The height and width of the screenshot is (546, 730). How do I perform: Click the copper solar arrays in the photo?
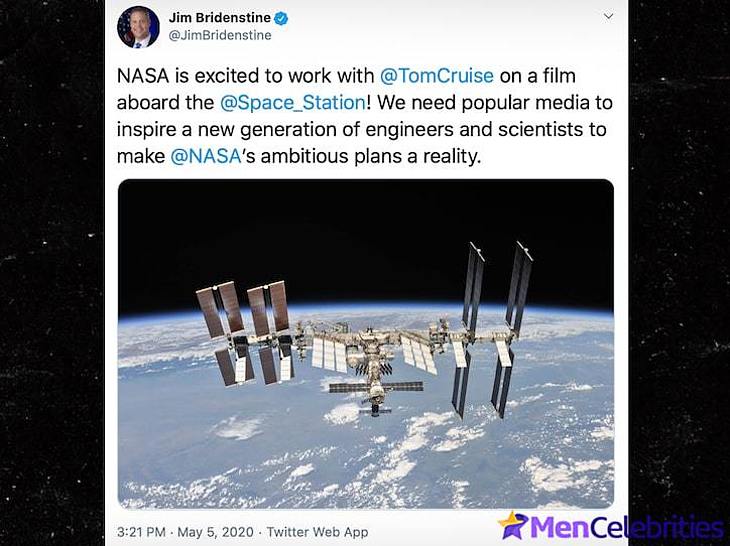[244, 332]
